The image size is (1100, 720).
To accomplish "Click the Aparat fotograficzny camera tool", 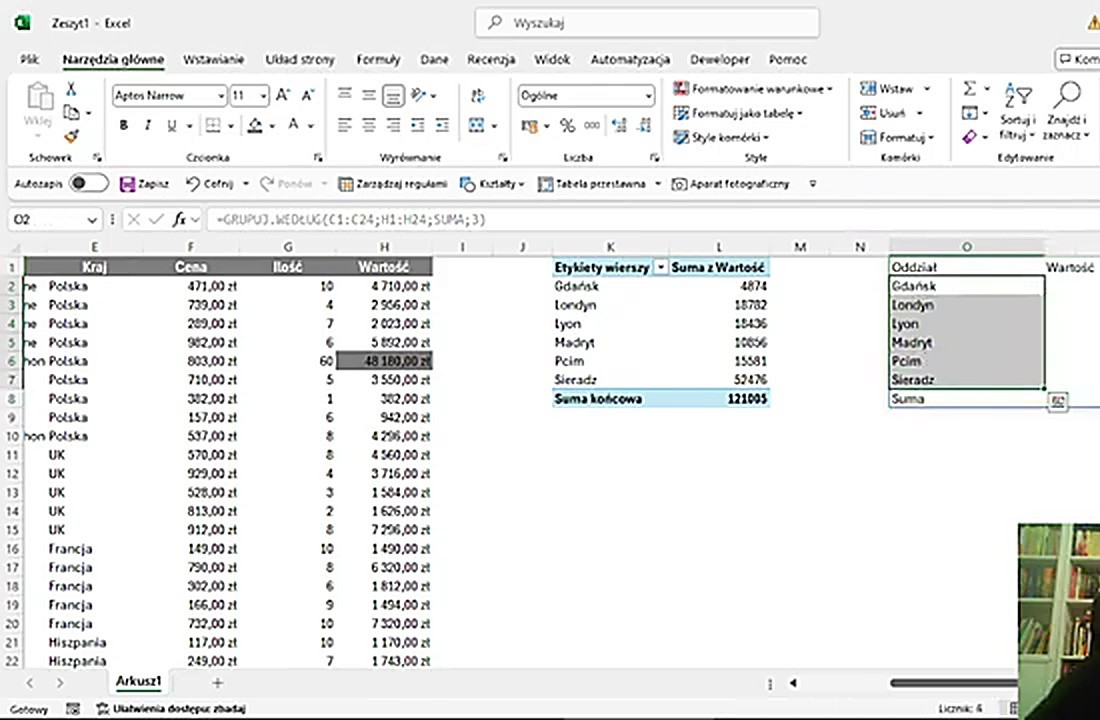I will point(730,184).
